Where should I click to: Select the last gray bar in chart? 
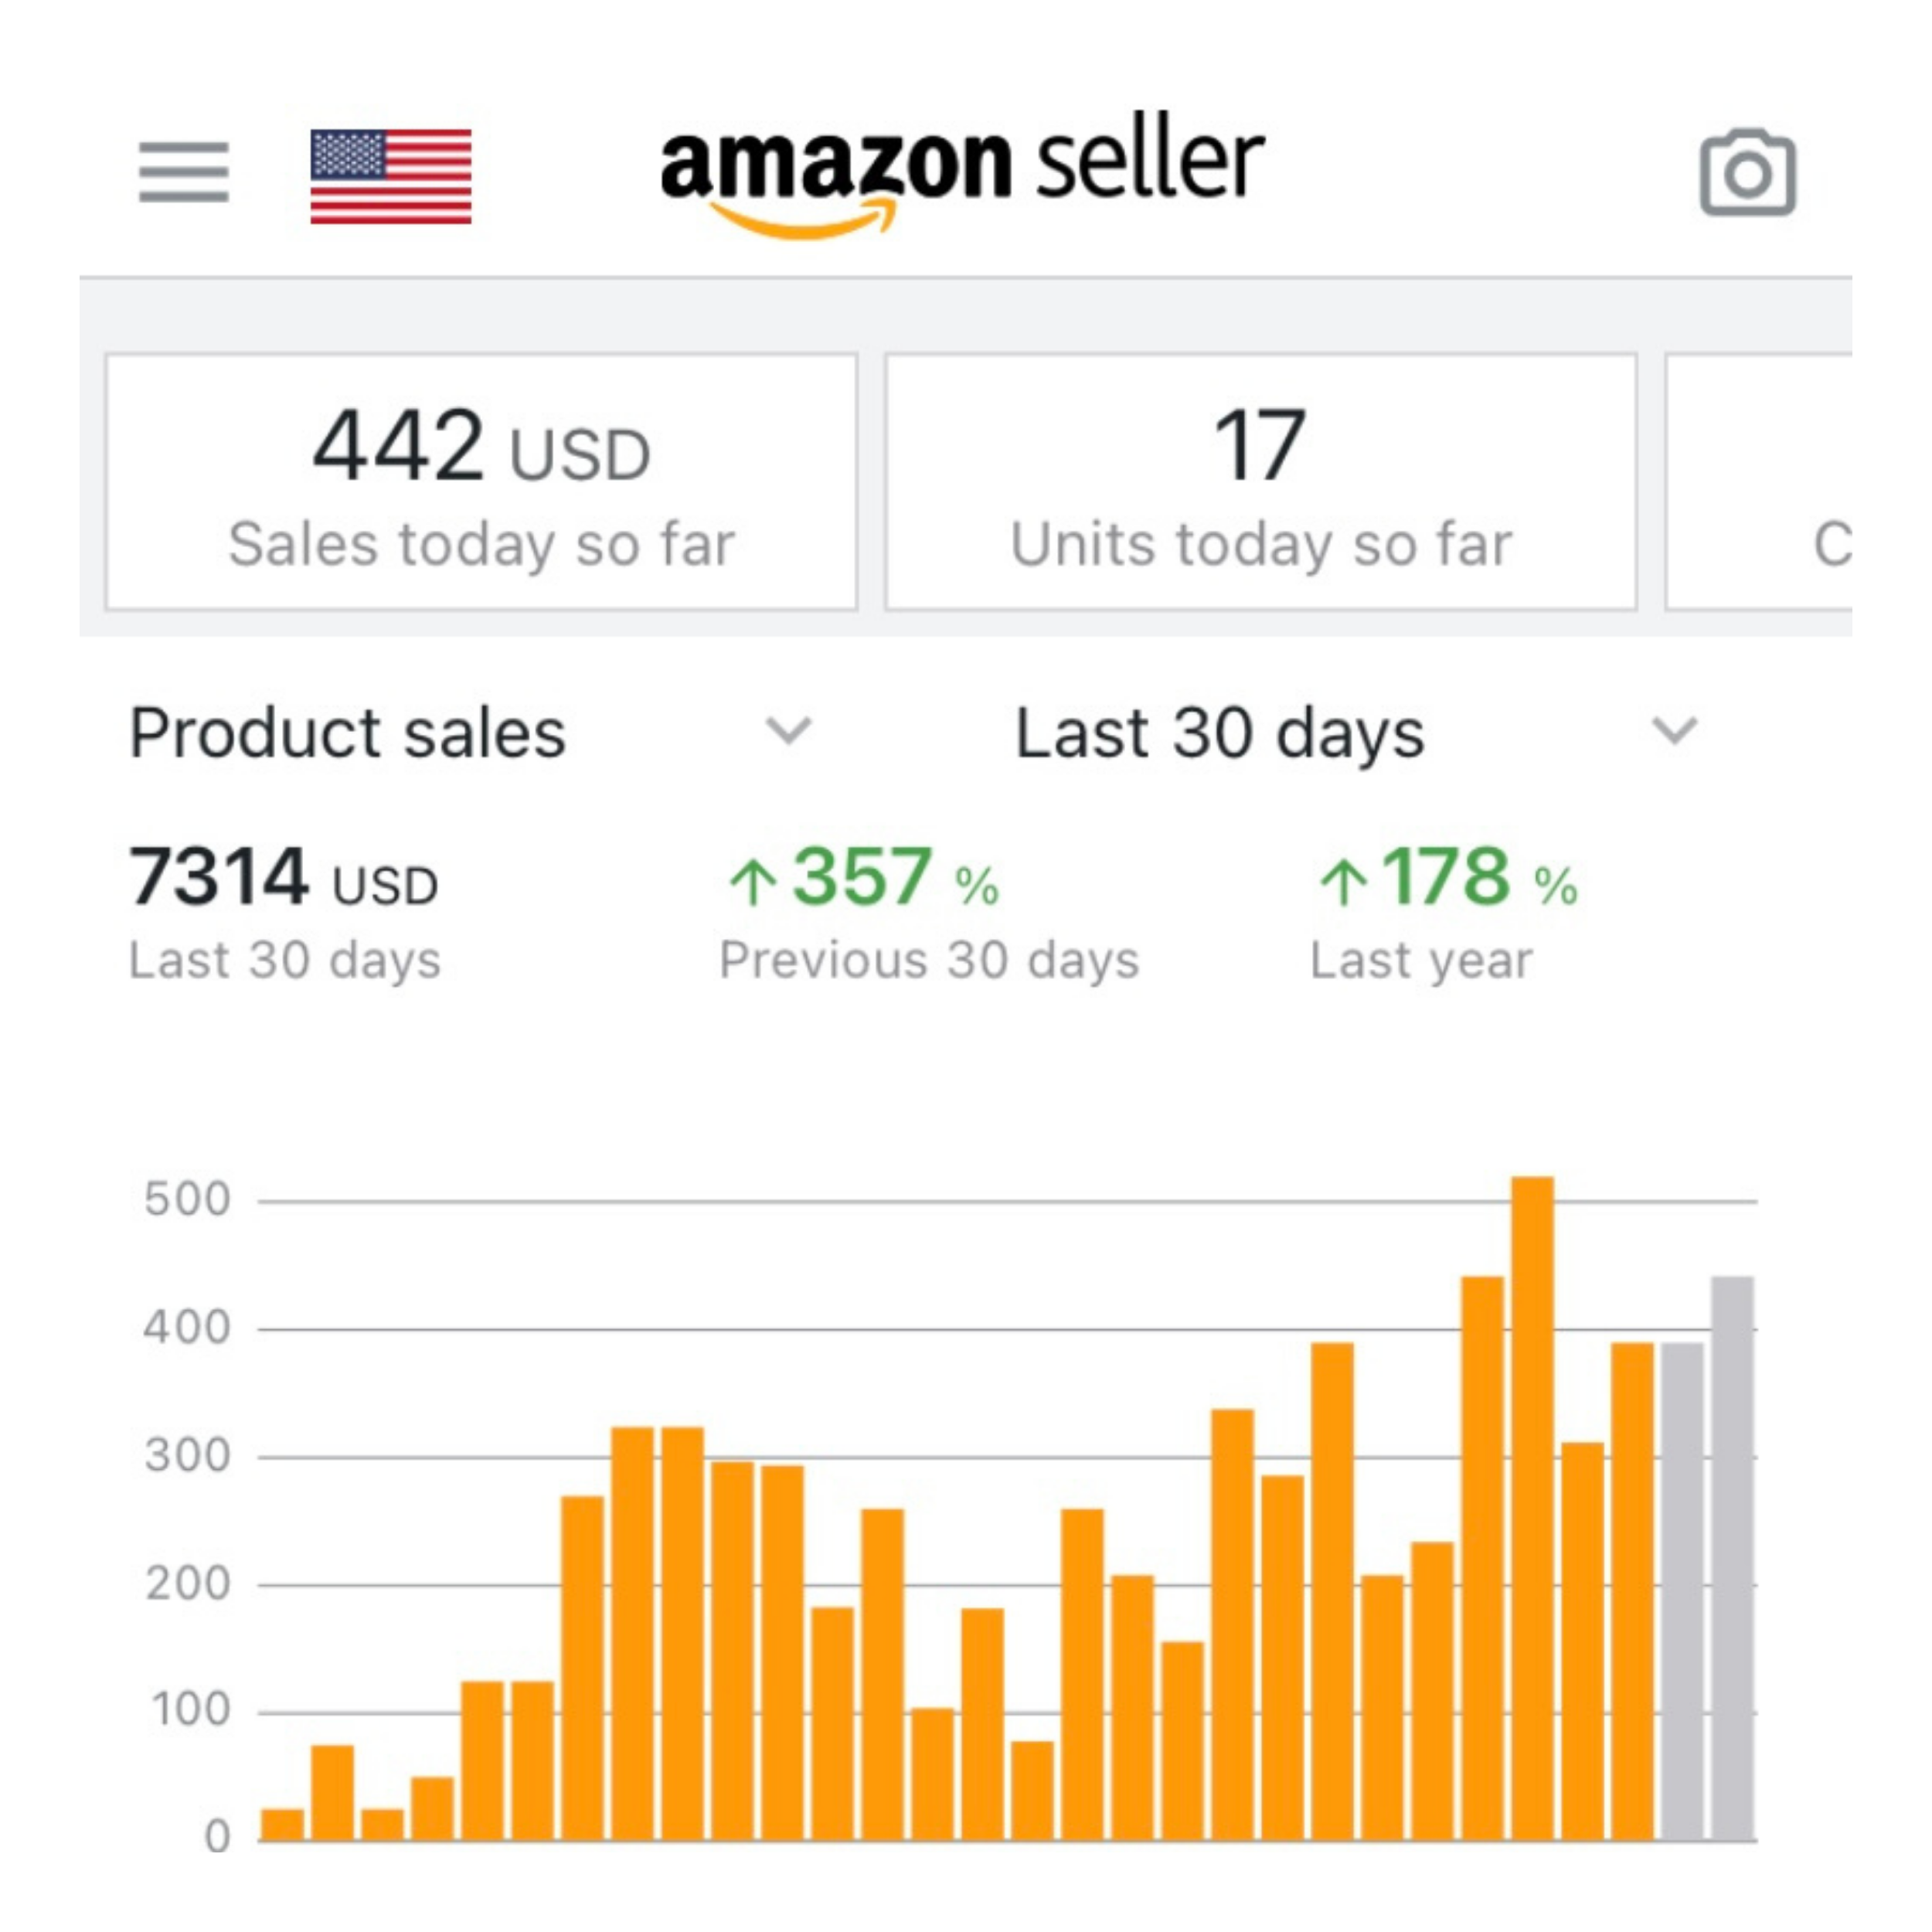1732,1560
